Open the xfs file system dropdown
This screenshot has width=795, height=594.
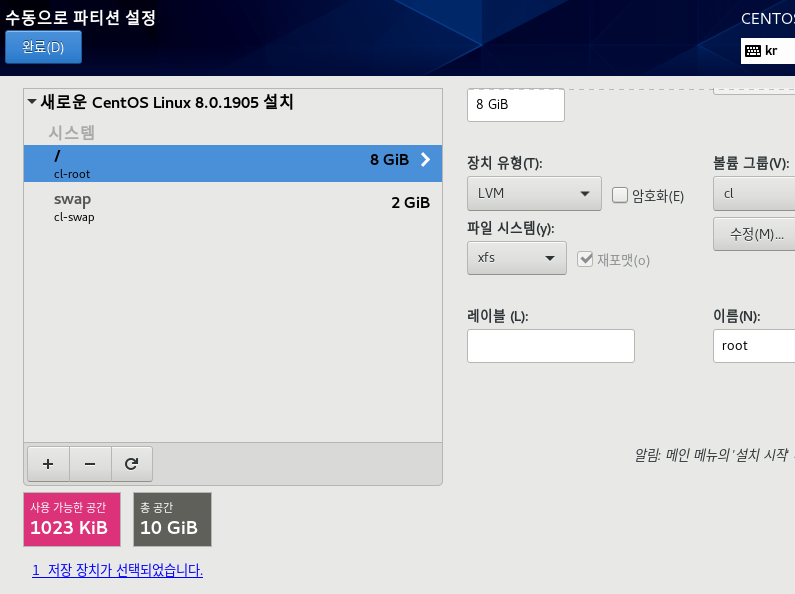pyautogui.click(x=517, y=258)
